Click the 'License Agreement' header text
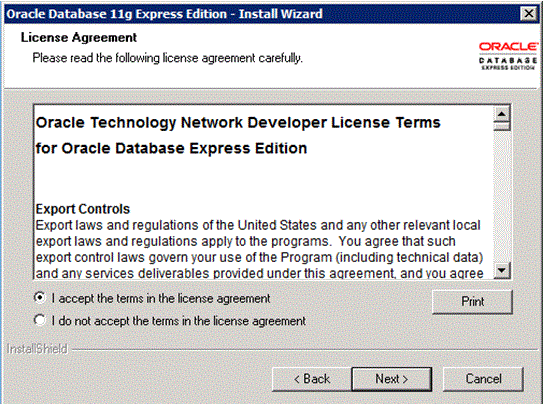This screenshot has width=543, height=404. 79,37
